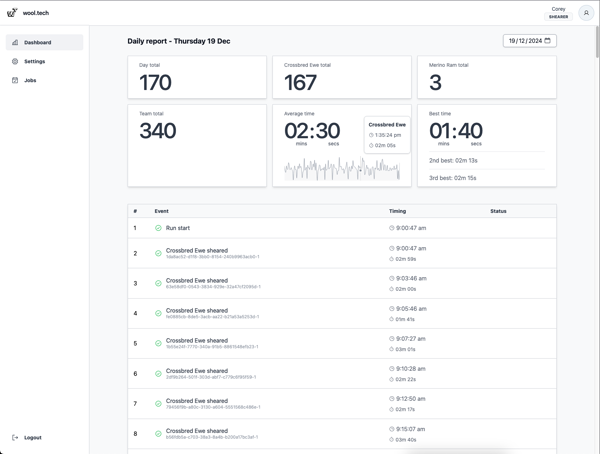Click the wool.tech logo icon
Viewport: 600px width, 454px height.
[x=12, y=13]
